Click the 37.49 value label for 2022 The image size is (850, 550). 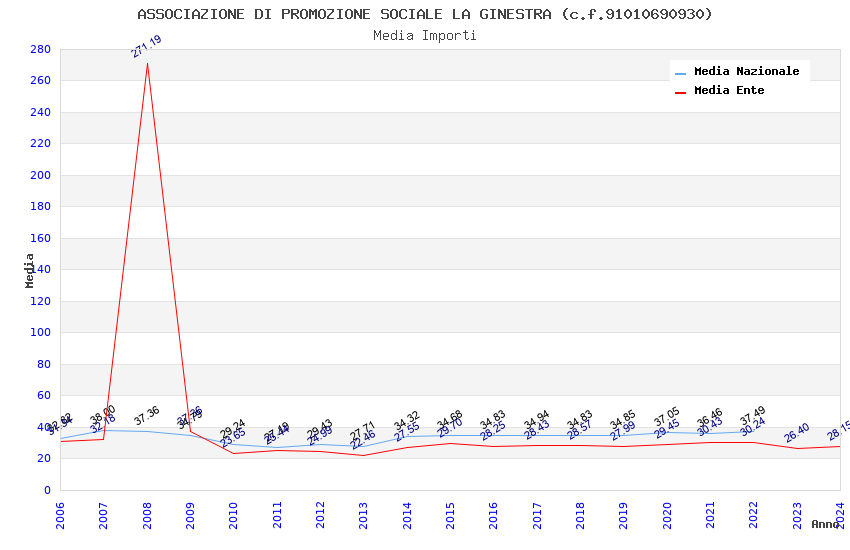tap(752, 416)
